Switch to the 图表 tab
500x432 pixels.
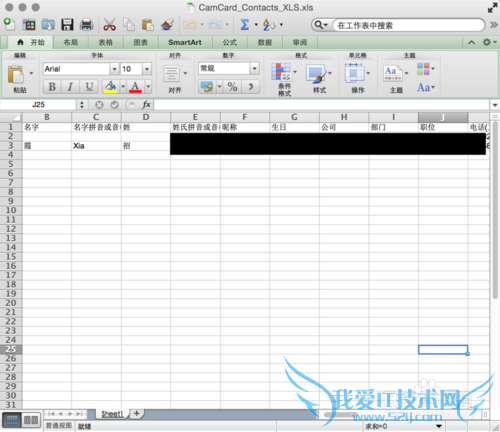(141, 42)
